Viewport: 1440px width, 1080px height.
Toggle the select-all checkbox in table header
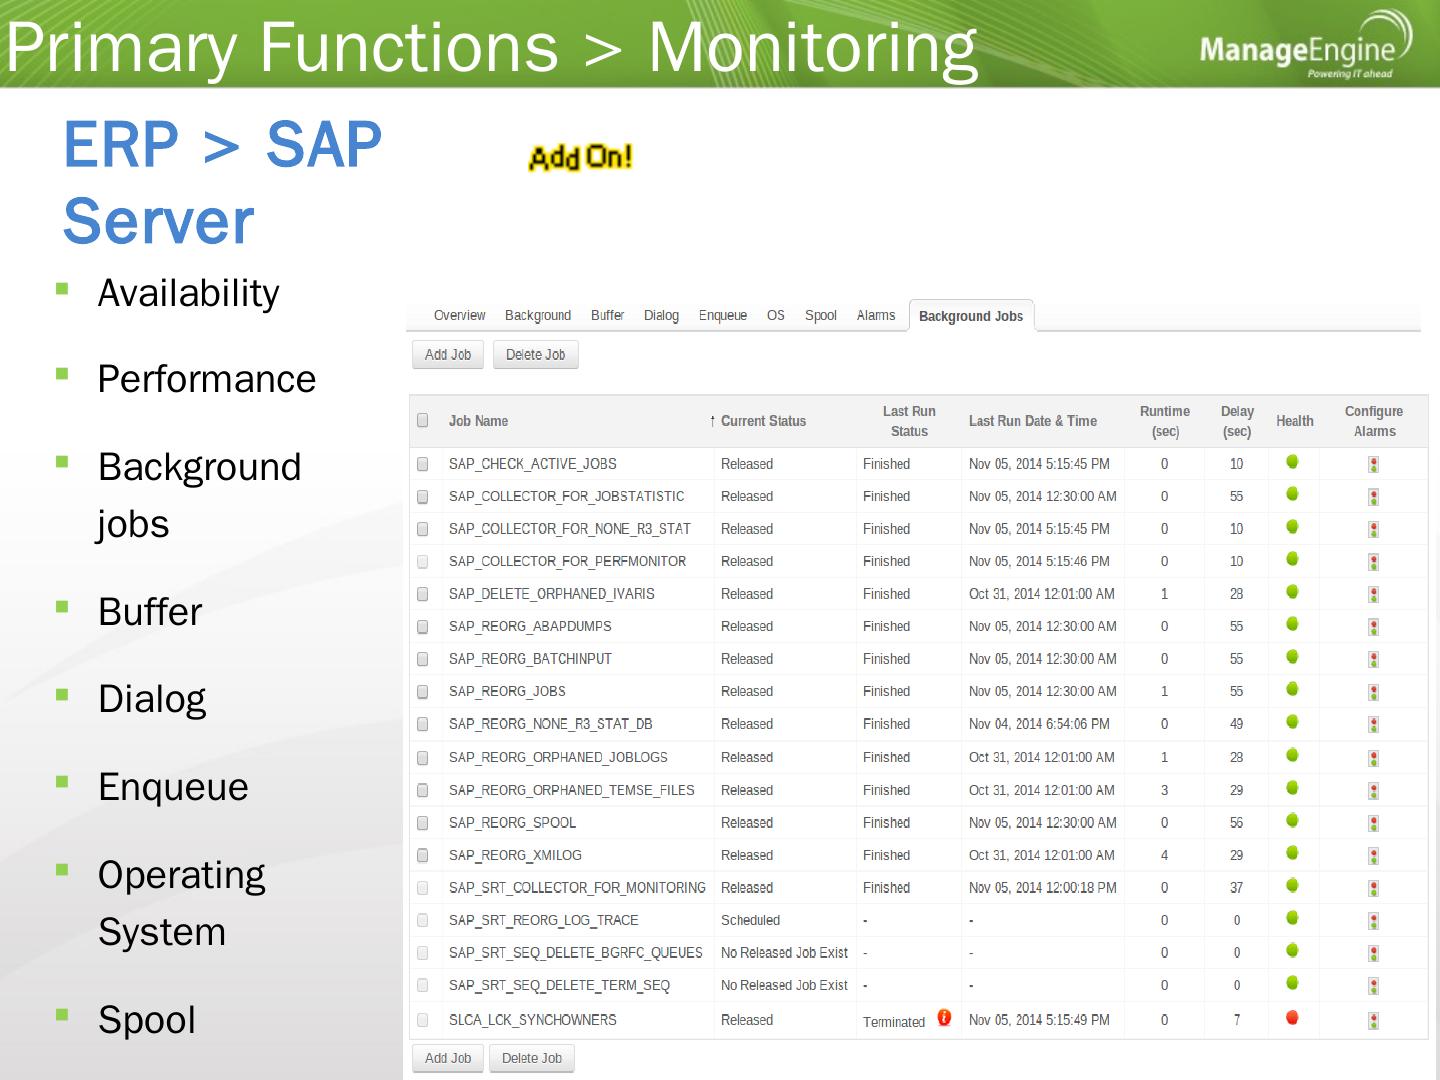pos(423,420)
